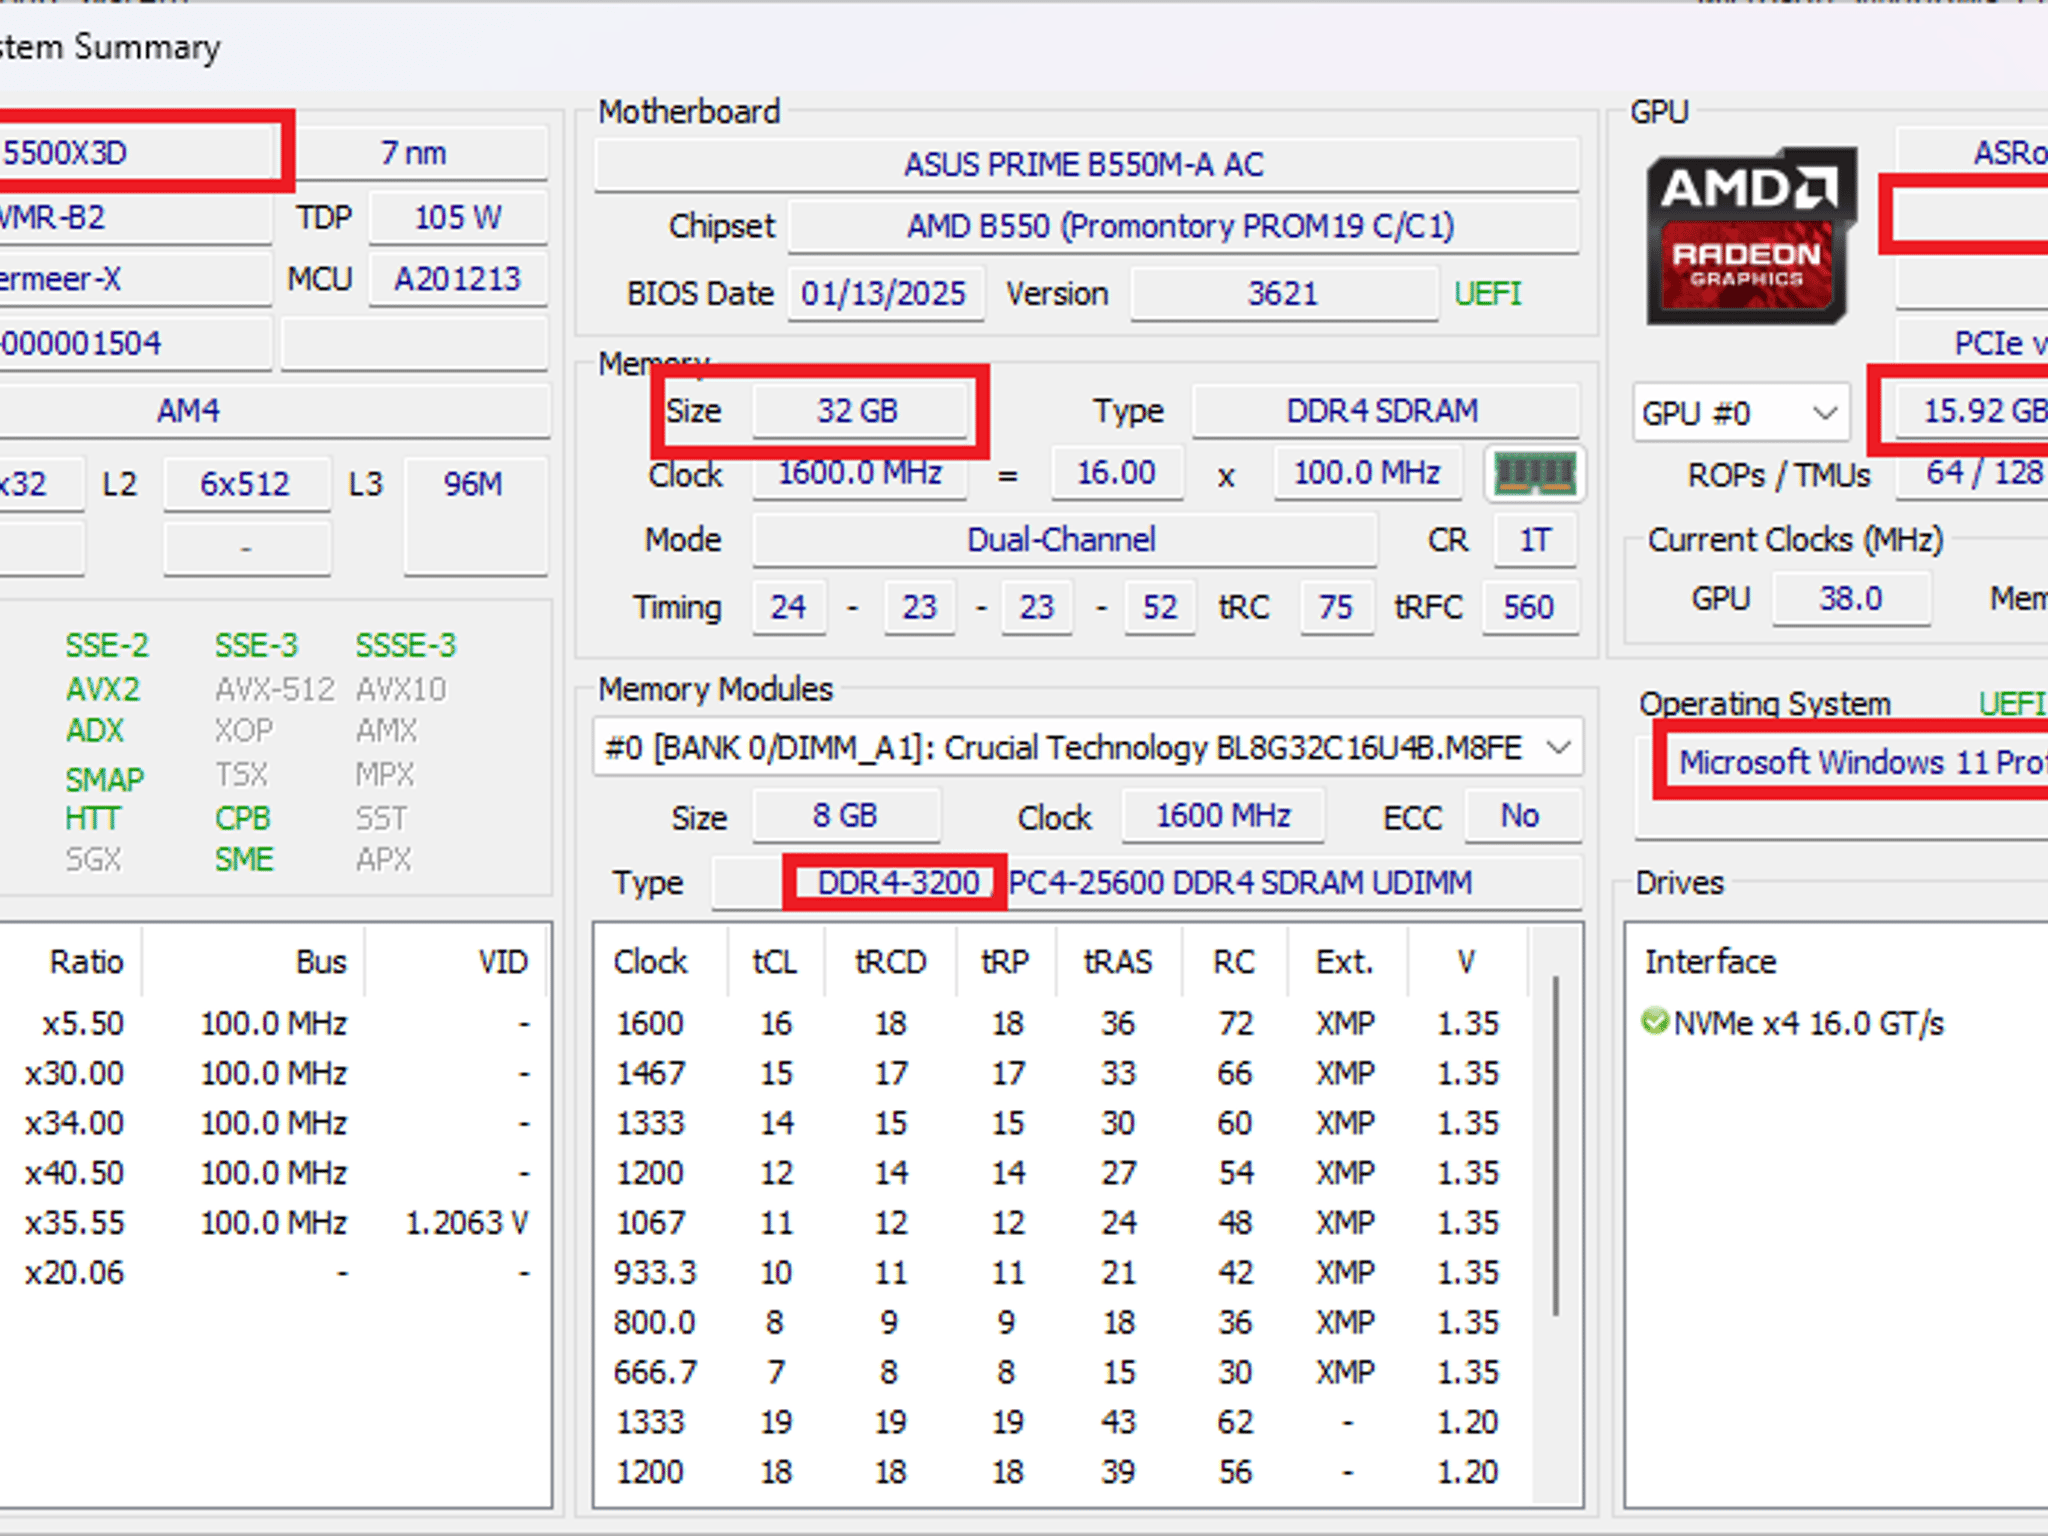Click the tRCD column header
The width and height of the screenshot is (2048, 1536).
891,961
